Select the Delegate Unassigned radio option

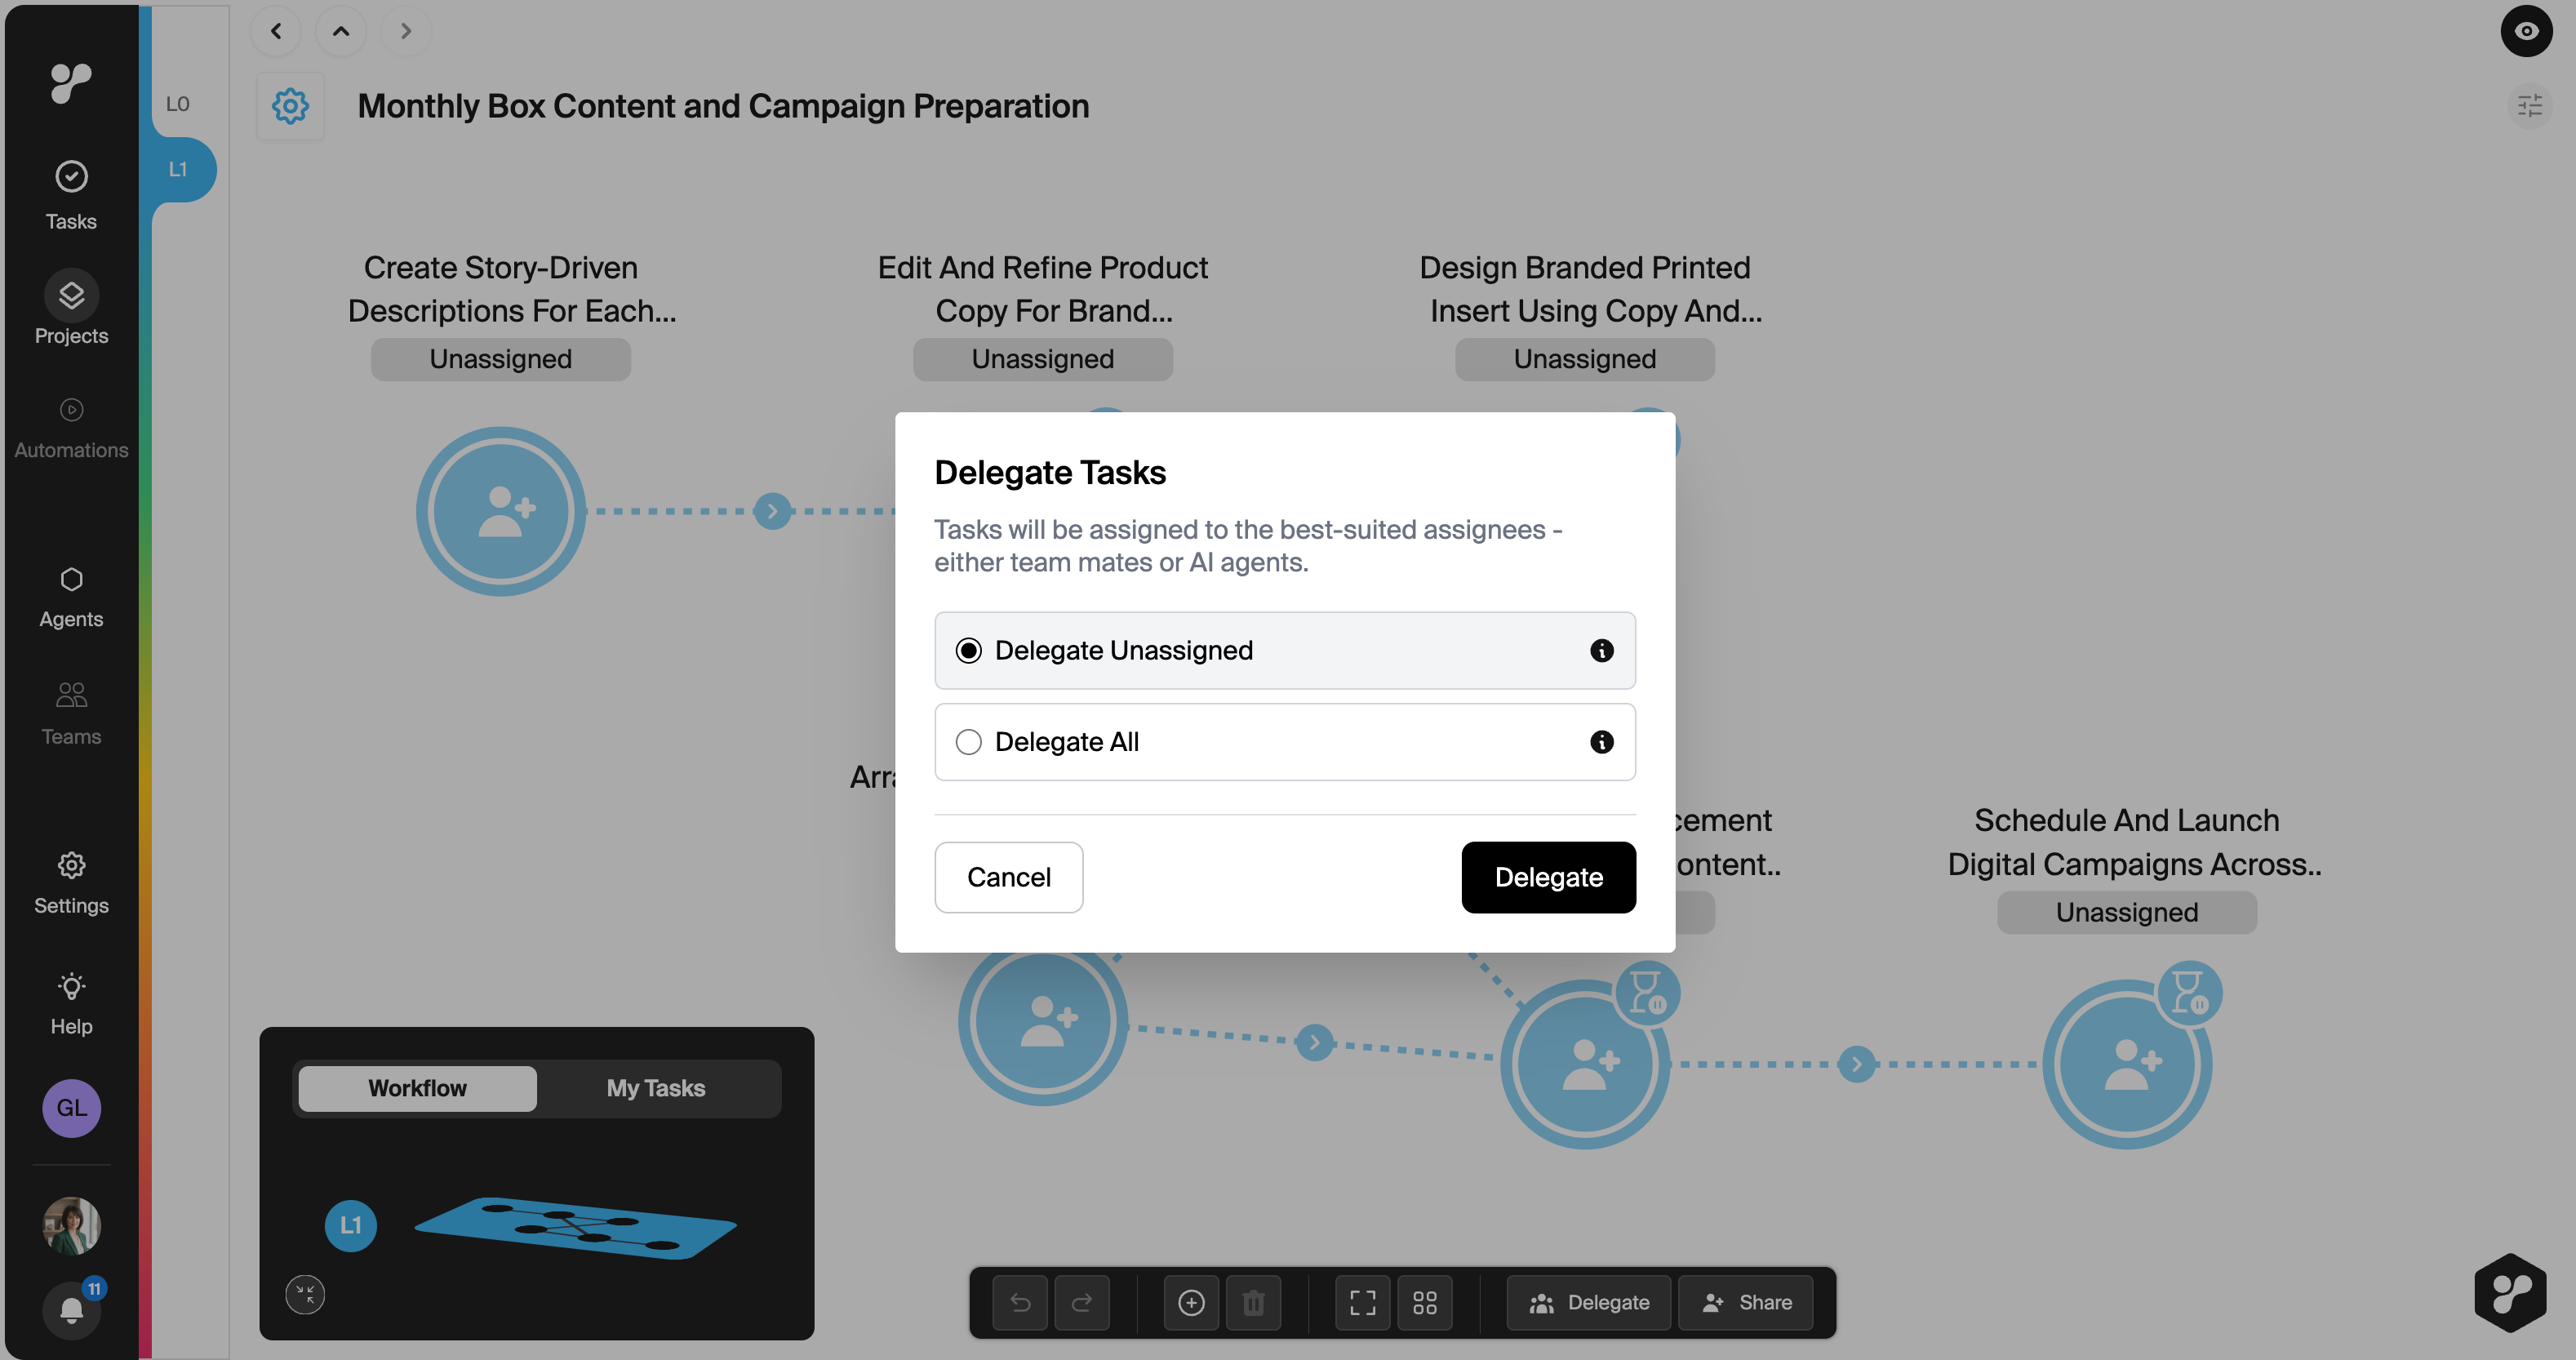[968, 650]
